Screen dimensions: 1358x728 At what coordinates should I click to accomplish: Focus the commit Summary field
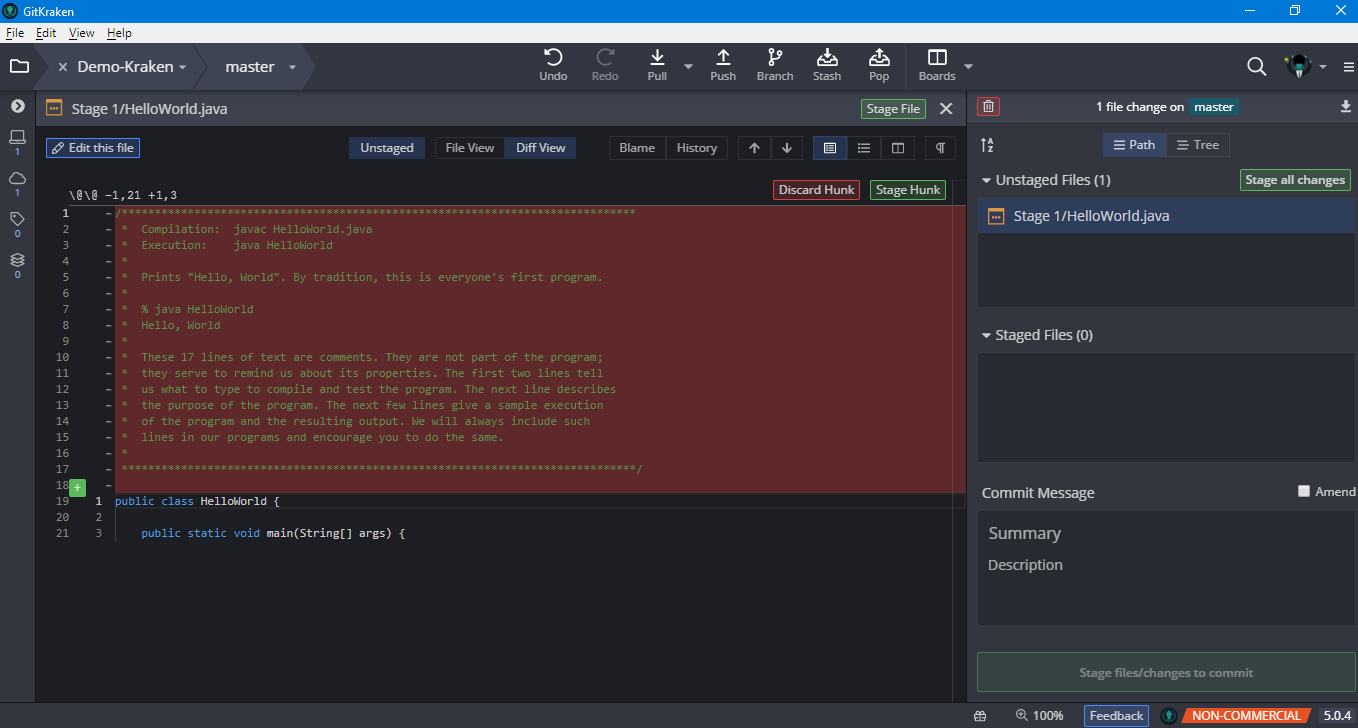click(1166, 533)
